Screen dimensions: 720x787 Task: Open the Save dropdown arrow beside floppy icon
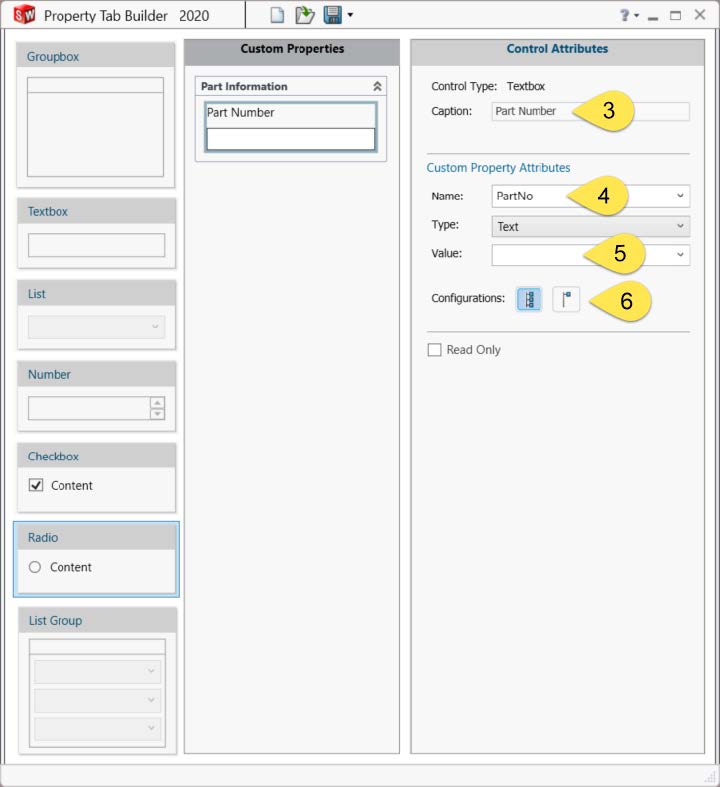(350, 16)
